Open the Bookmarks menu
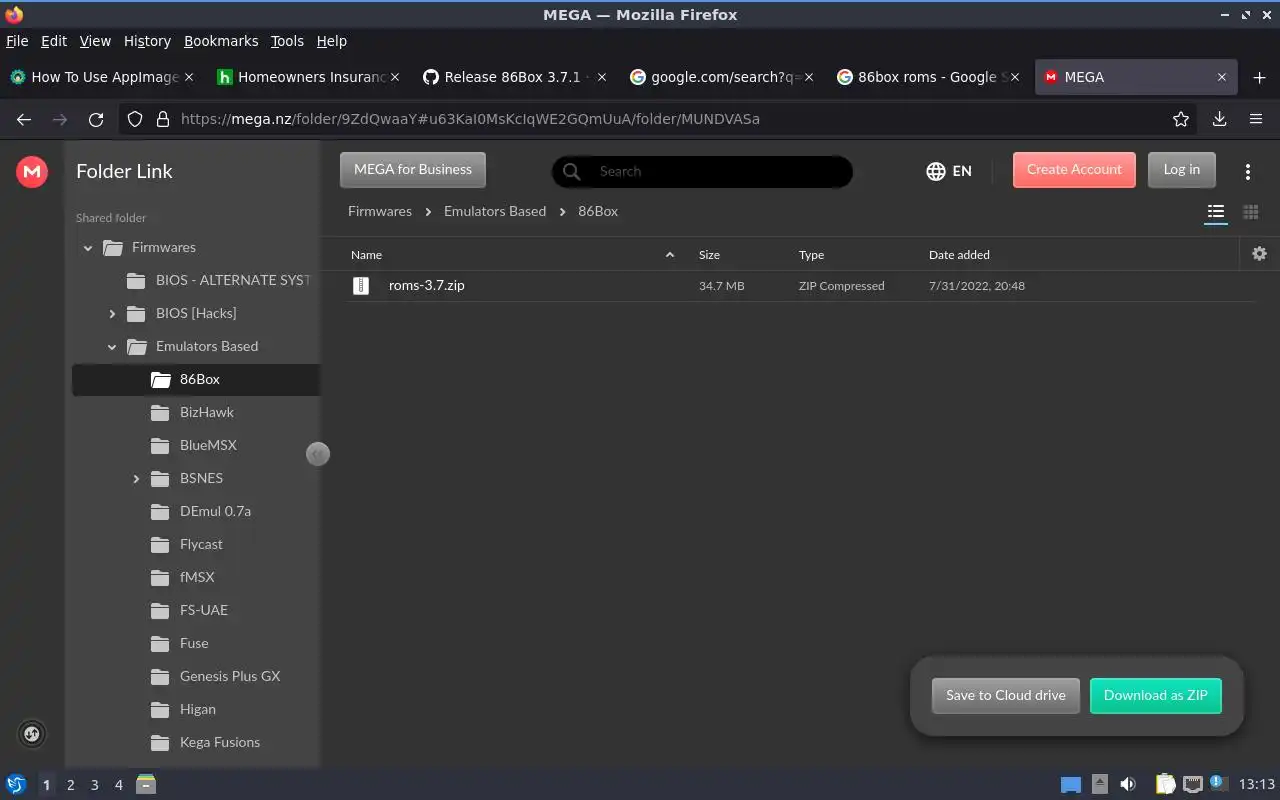 (x=221, y=41)
